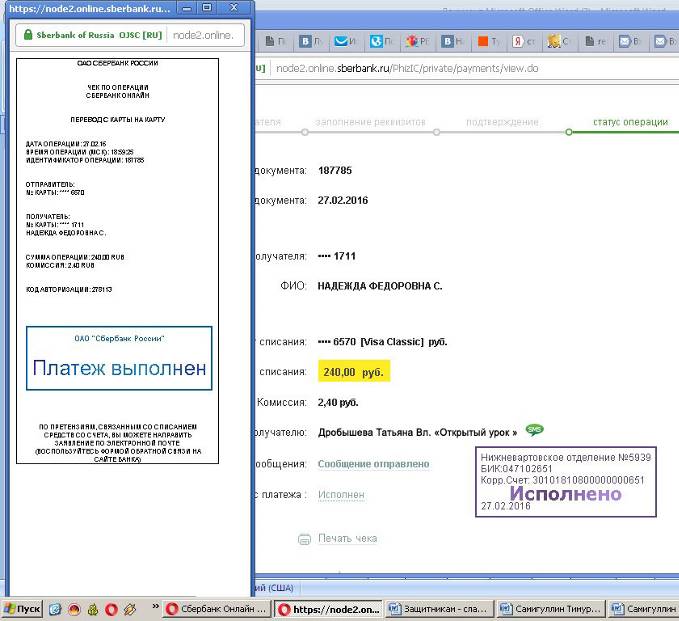
Task: Switch to Самигуллин Тимур Word document
Action: 551,609
